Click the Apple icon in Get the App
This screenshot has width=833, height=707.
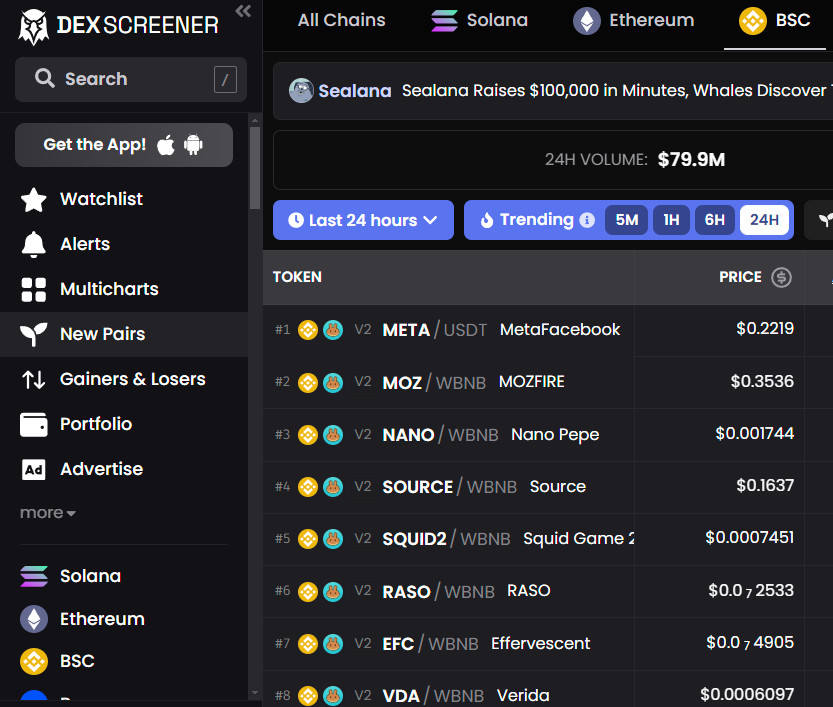click(166, 145)
